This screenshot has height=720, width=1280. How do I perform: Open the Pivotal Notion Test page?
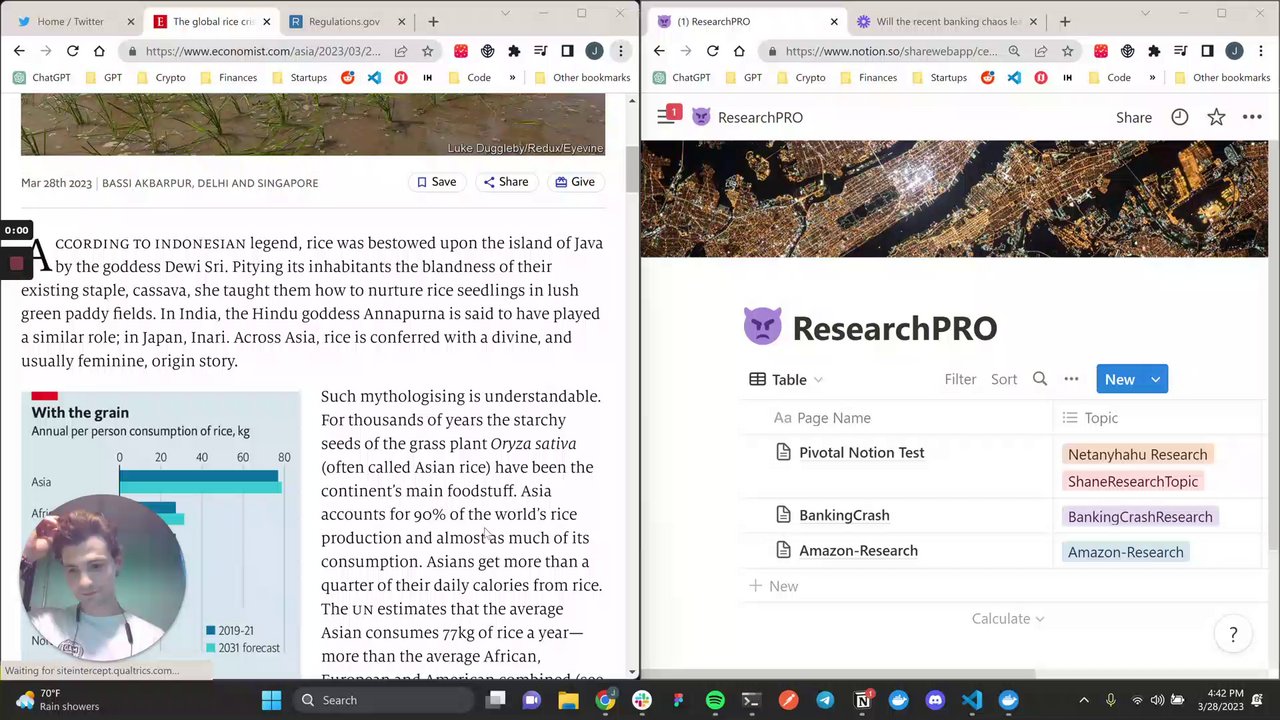point(861,453)
